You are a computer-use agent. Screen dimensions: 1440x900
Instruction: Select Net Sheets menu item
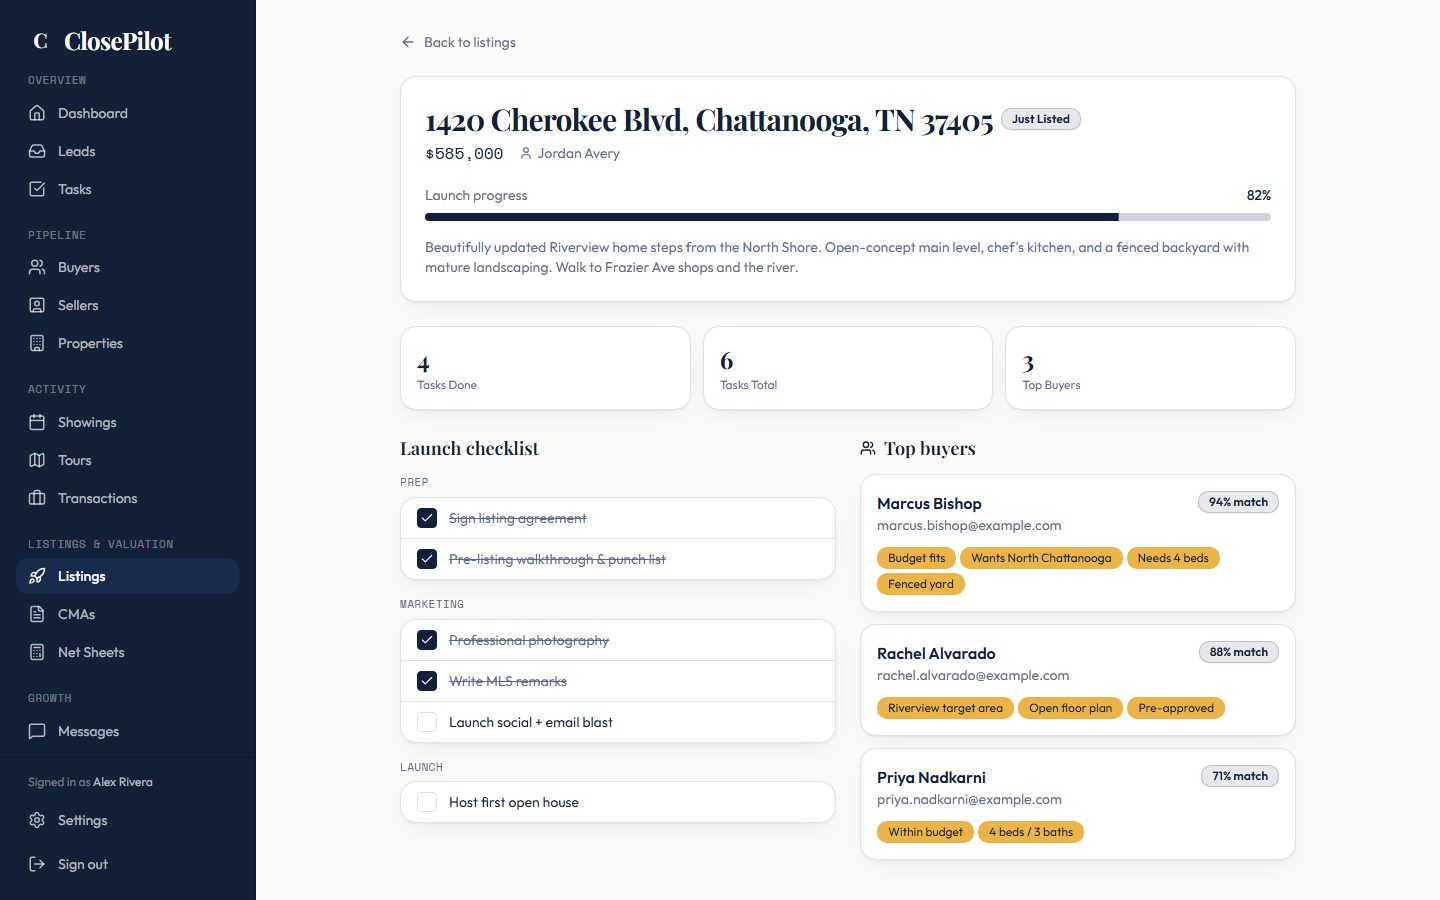coord(127,652)
